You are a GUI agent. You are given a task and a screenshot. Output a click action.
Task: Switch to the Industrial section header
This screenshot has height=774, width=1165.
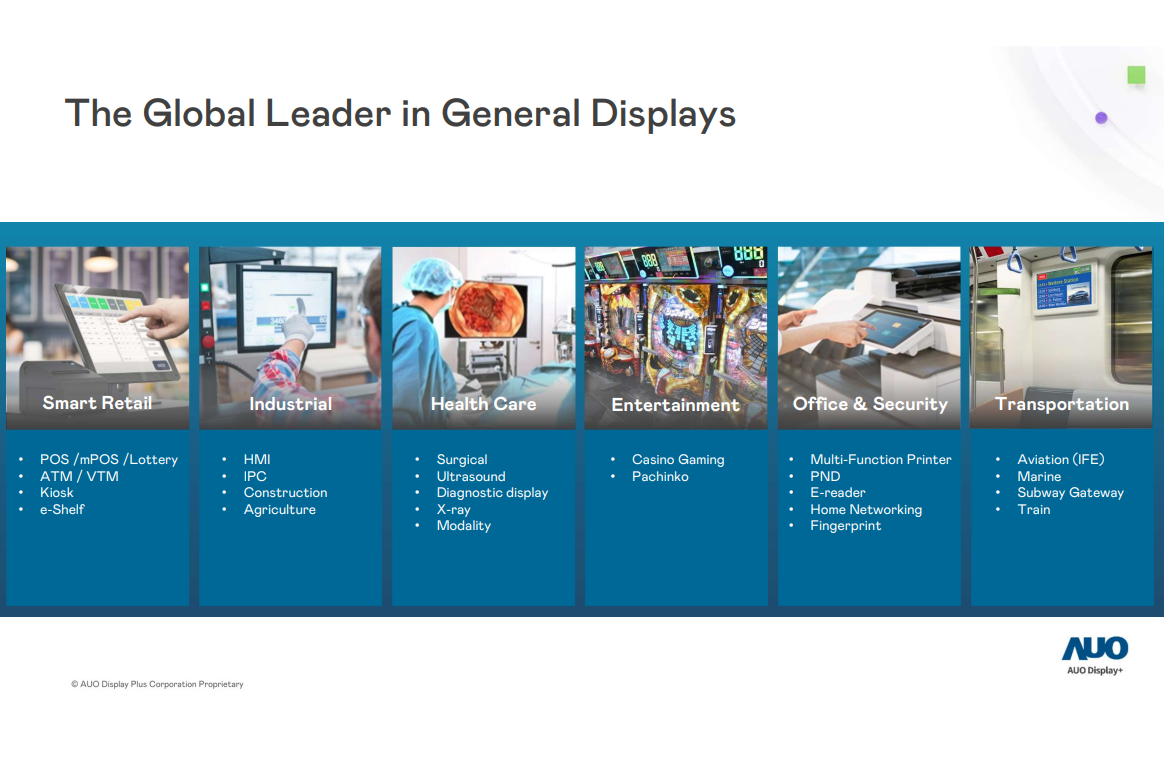pos(290,404)
